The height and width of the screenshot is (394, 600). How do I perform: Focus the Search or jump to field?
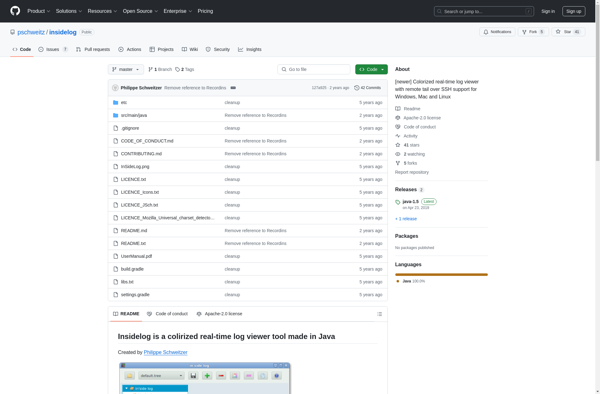click(484, 11)
